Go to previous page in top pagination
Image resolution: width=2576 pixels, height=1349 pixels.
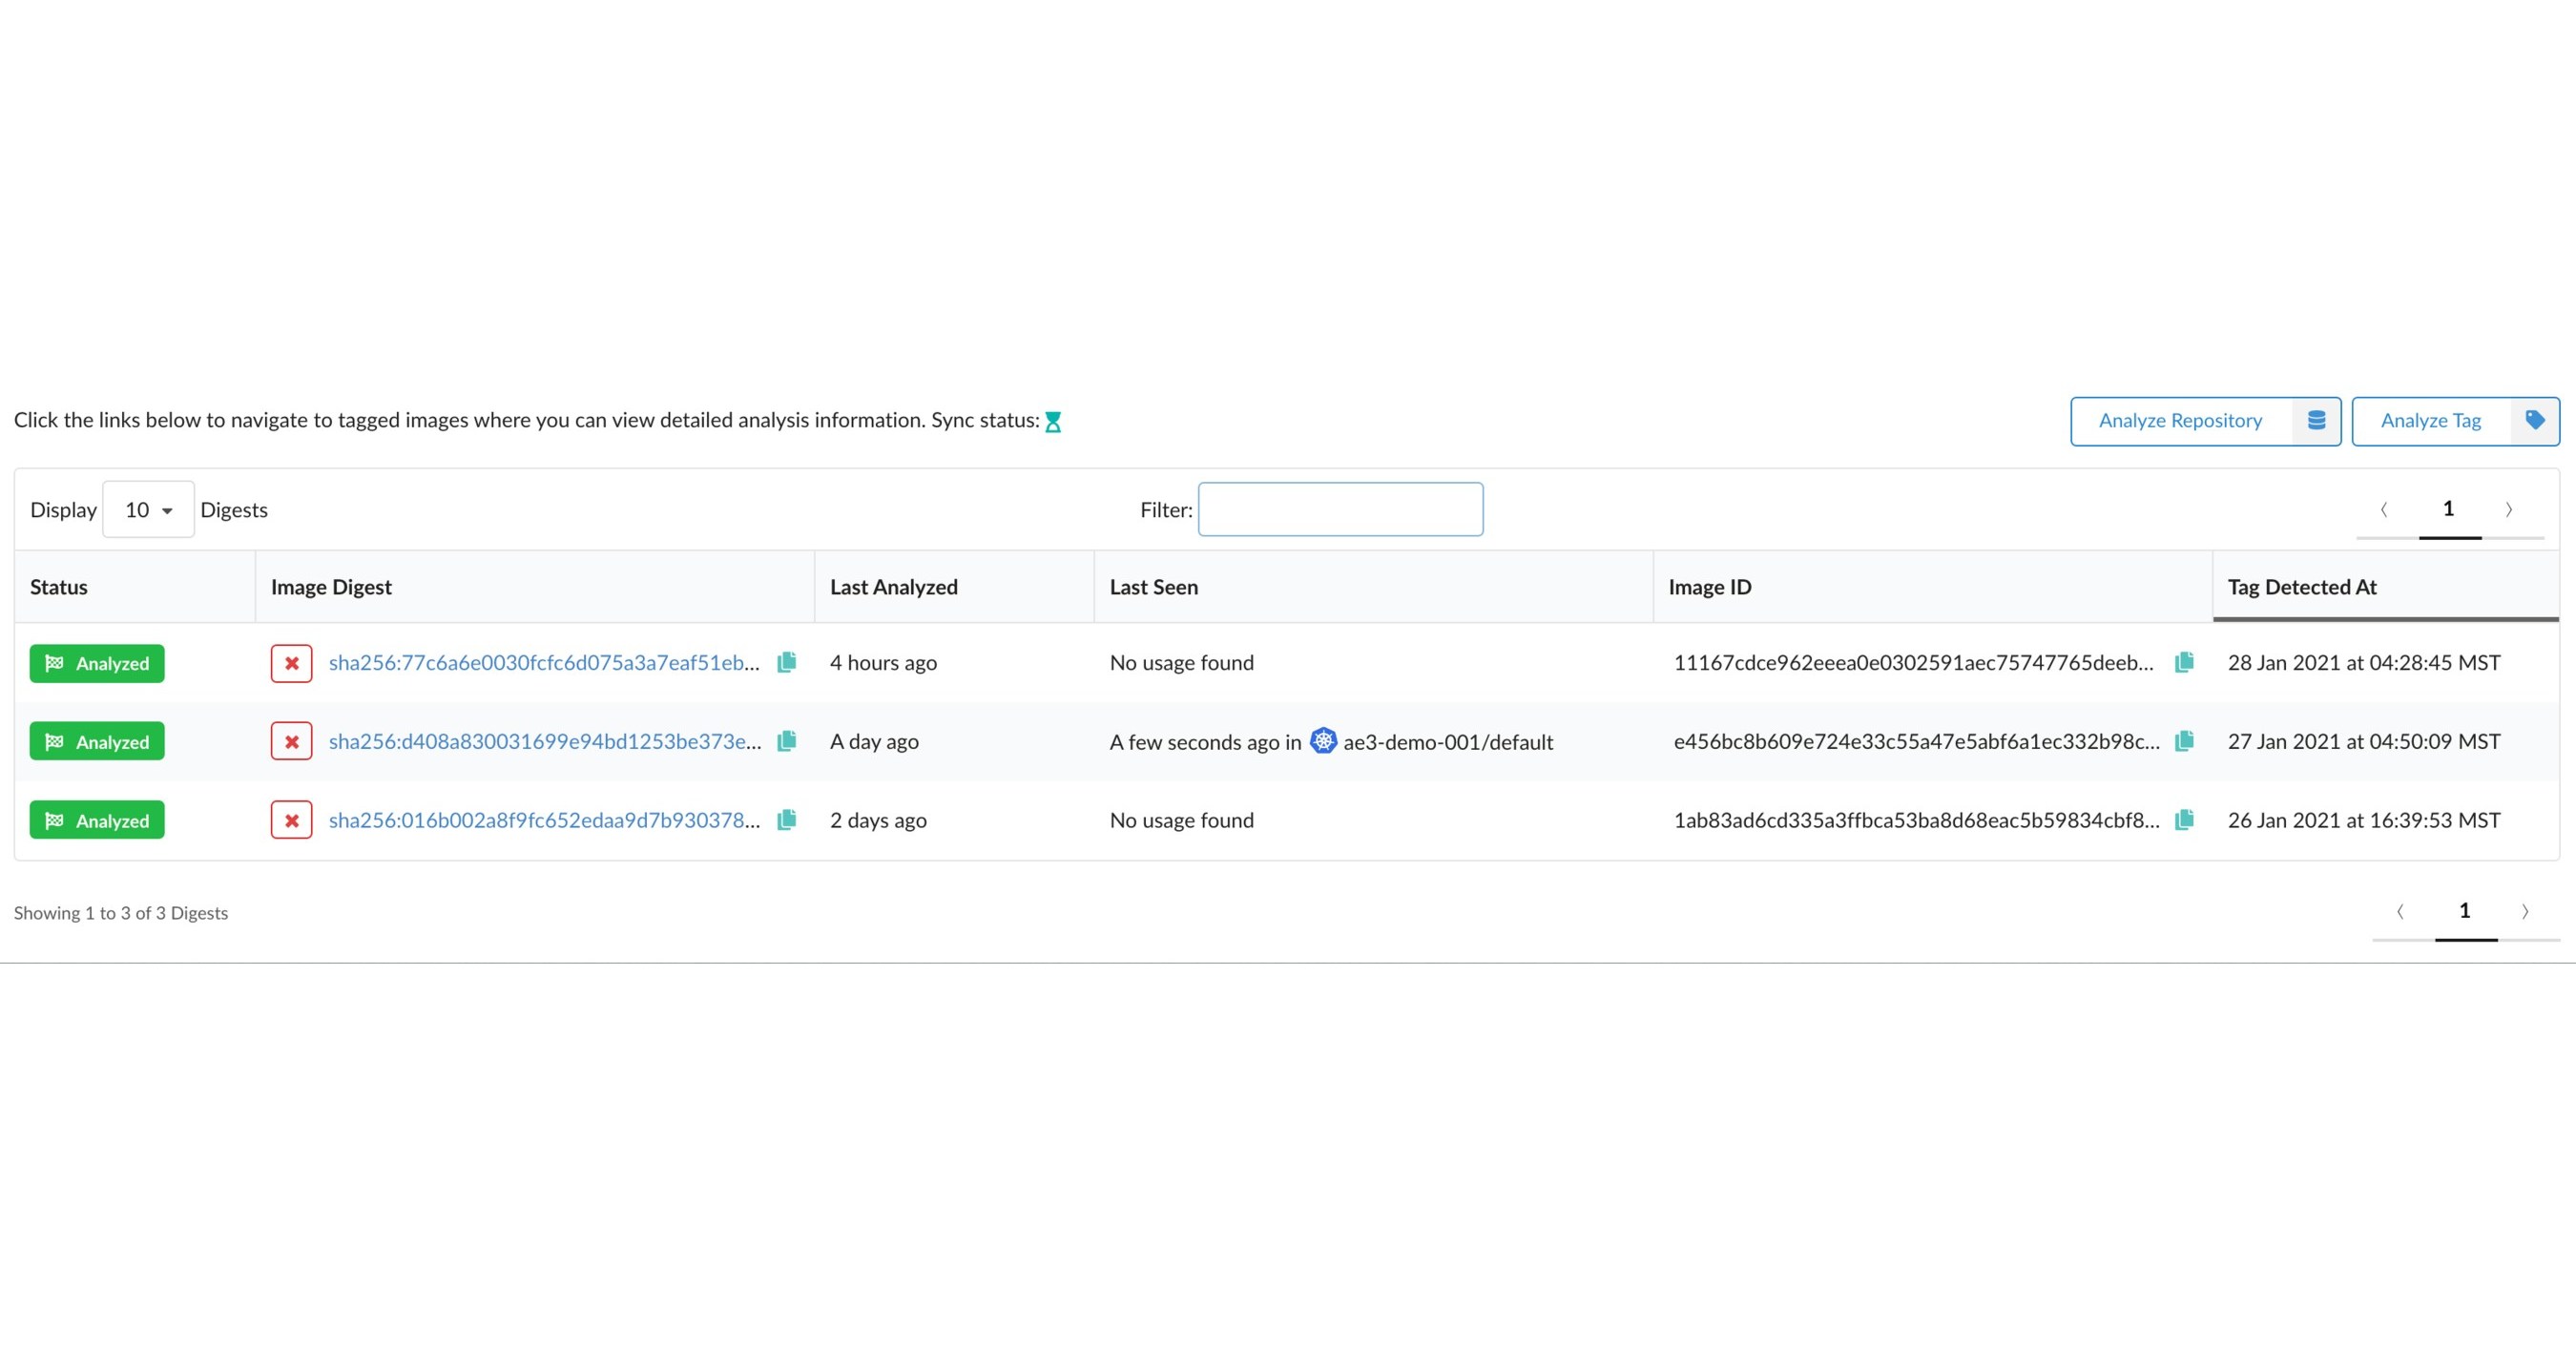[x=2385, y=510]
